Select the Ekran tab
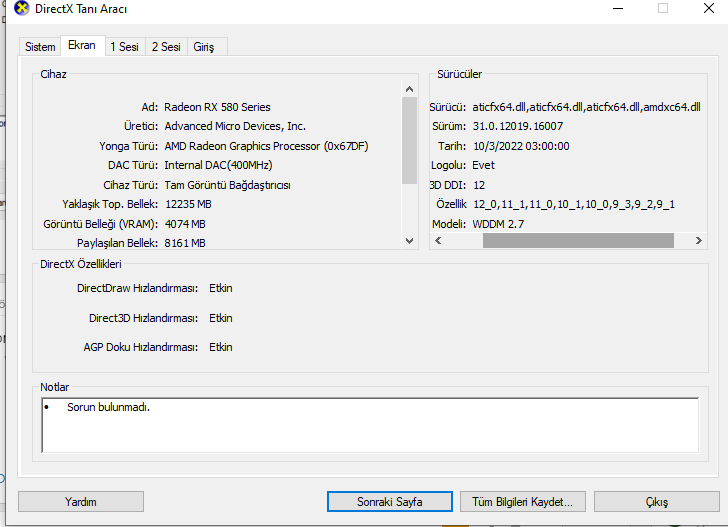The width and height of the screenshot is (728, 527). point(82,45)
